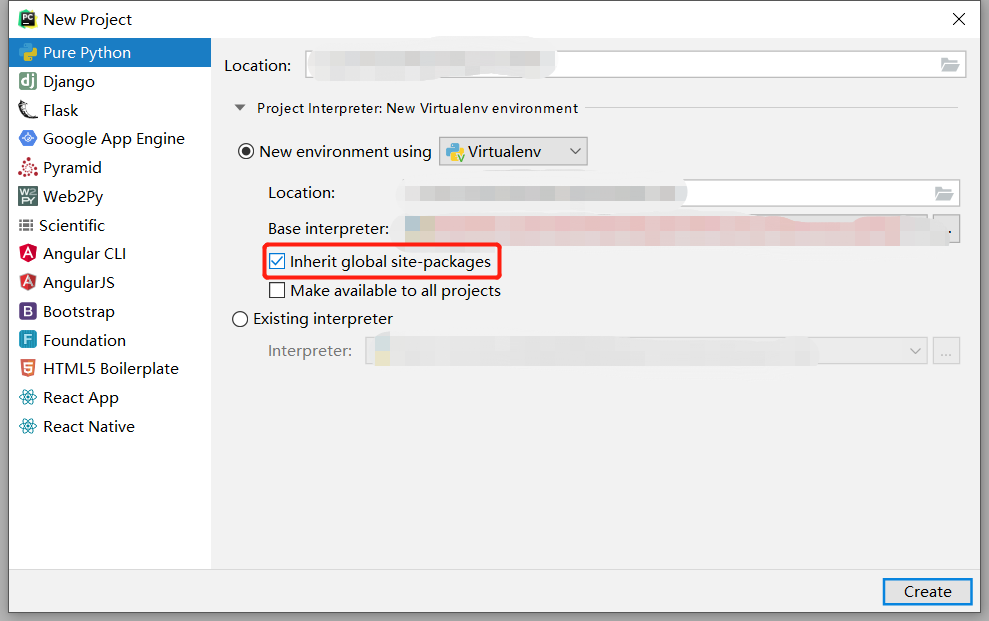Select Existing interpreter radio button

point(240,319)
